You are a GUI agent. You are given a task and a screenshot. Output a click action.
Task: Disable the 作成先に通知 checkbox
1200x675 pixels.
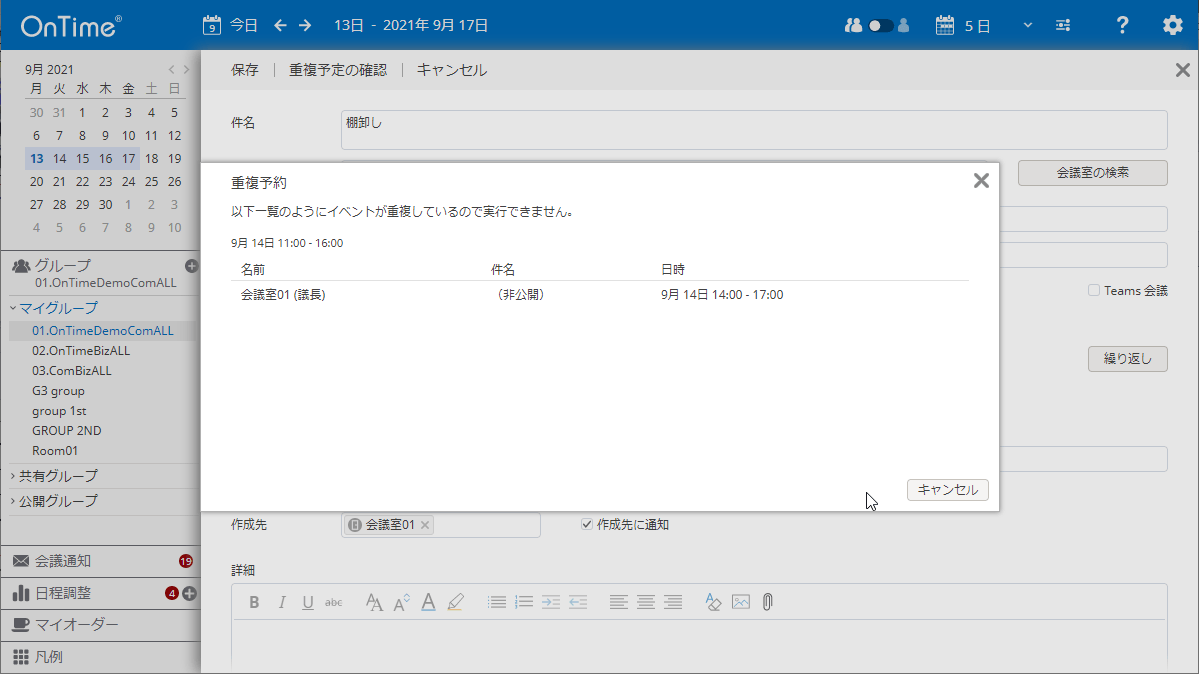(x=586, y=524)
